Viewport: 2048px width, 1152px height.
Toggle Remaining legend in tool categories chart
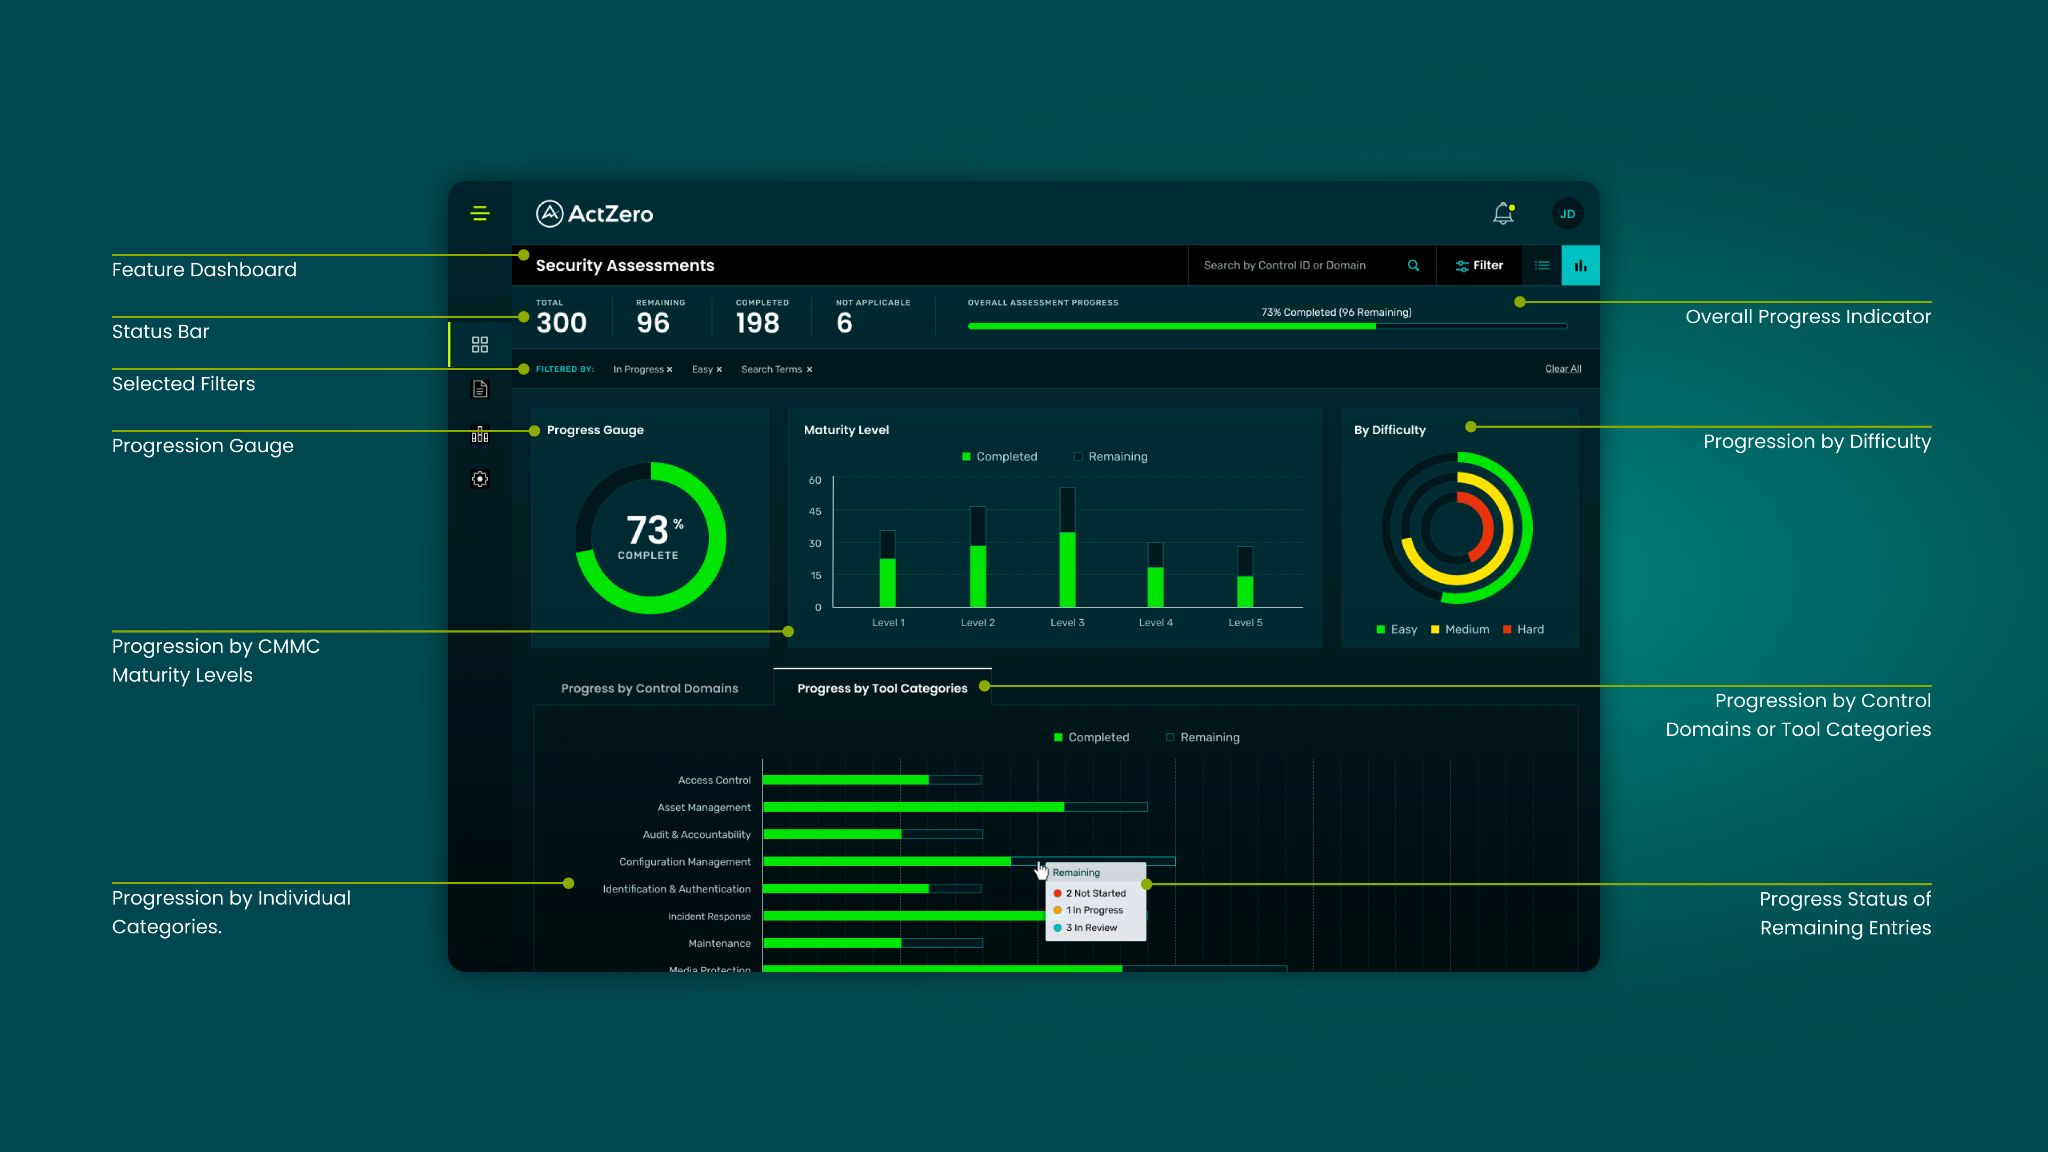click(x=1203, y=737)
